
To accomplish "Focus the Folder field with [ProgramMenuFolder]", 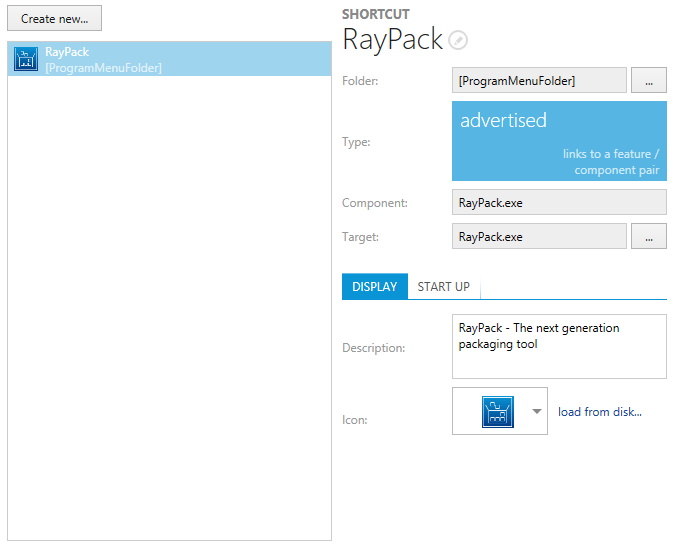I will click(539, 81).
